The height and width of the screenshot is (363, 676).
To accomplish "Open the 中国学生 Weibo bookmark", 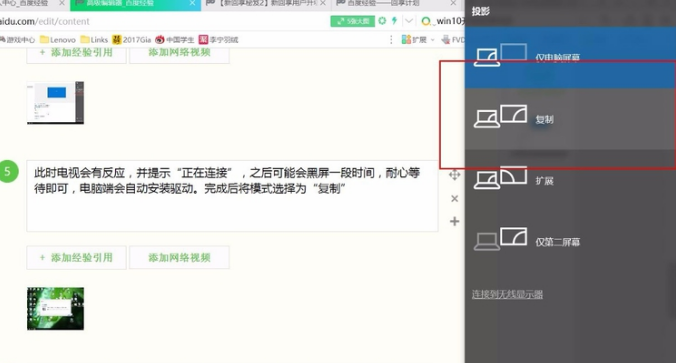I will tap(175, 40).
